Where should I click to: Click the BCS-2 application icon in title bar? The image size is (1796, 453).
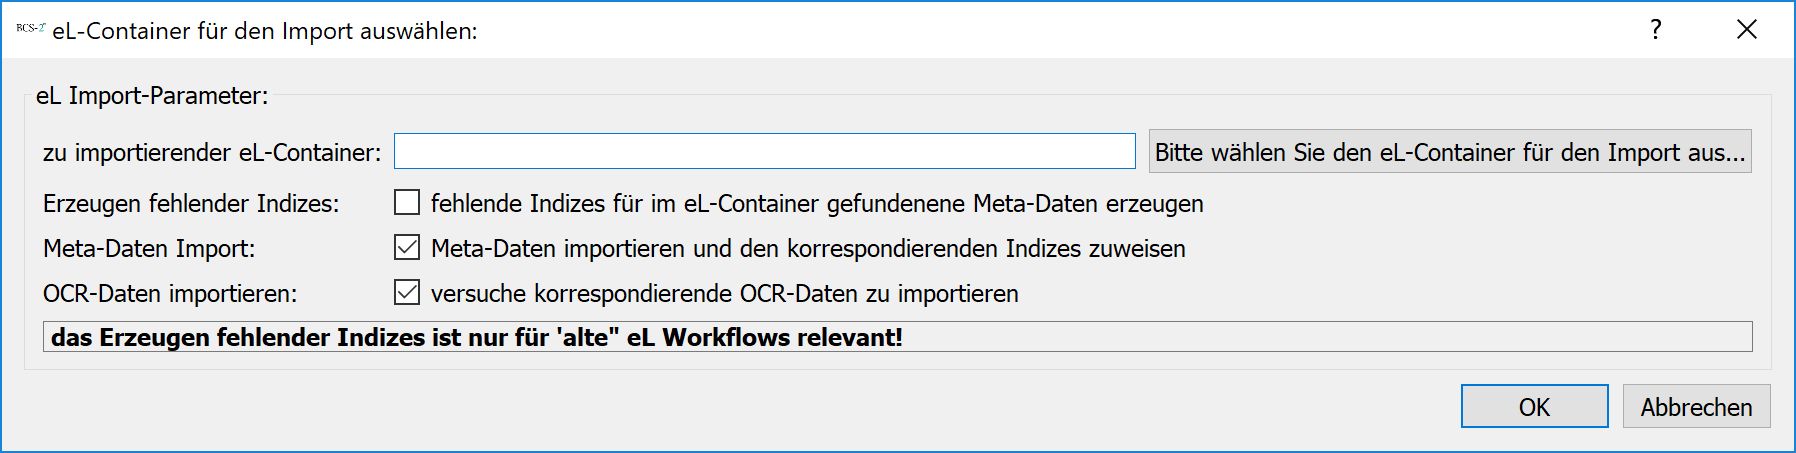[31, 29]
